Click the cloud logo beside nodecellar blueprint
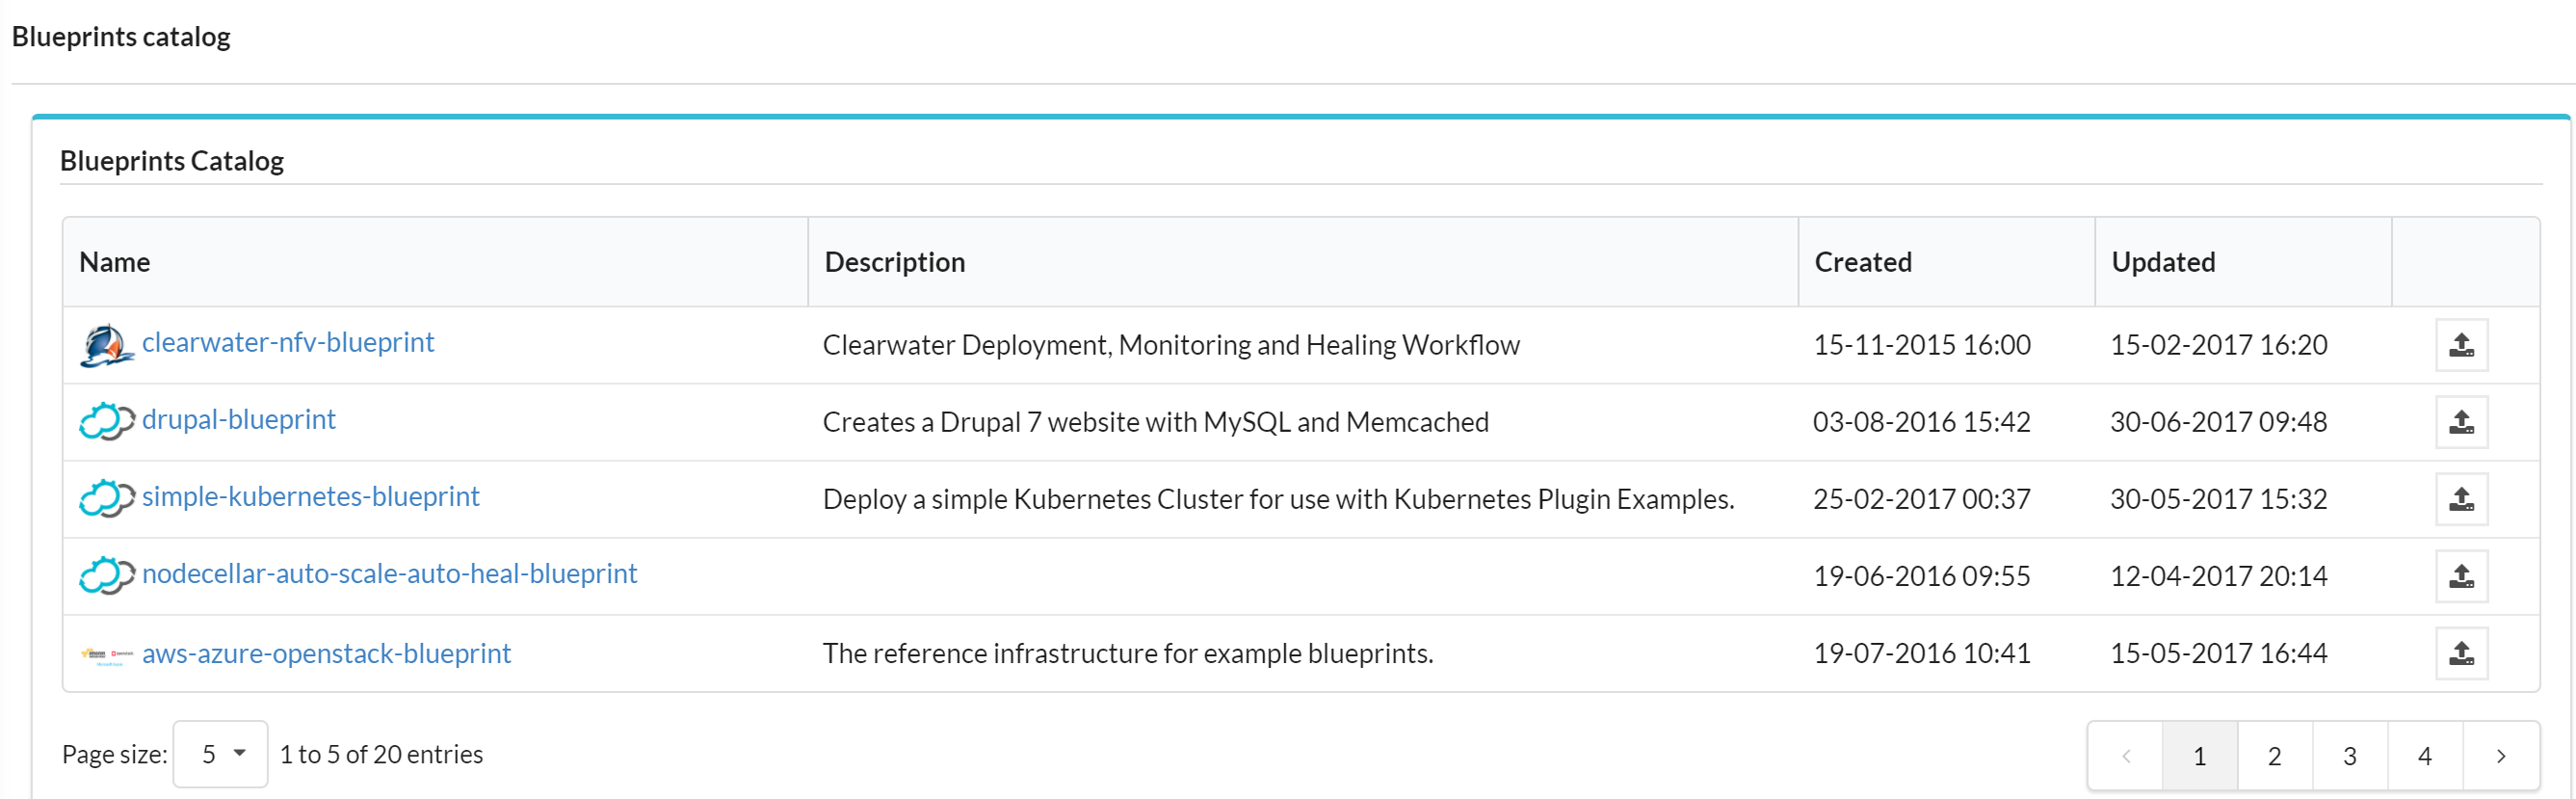2576x799 pixels. [x=107, y=575]
